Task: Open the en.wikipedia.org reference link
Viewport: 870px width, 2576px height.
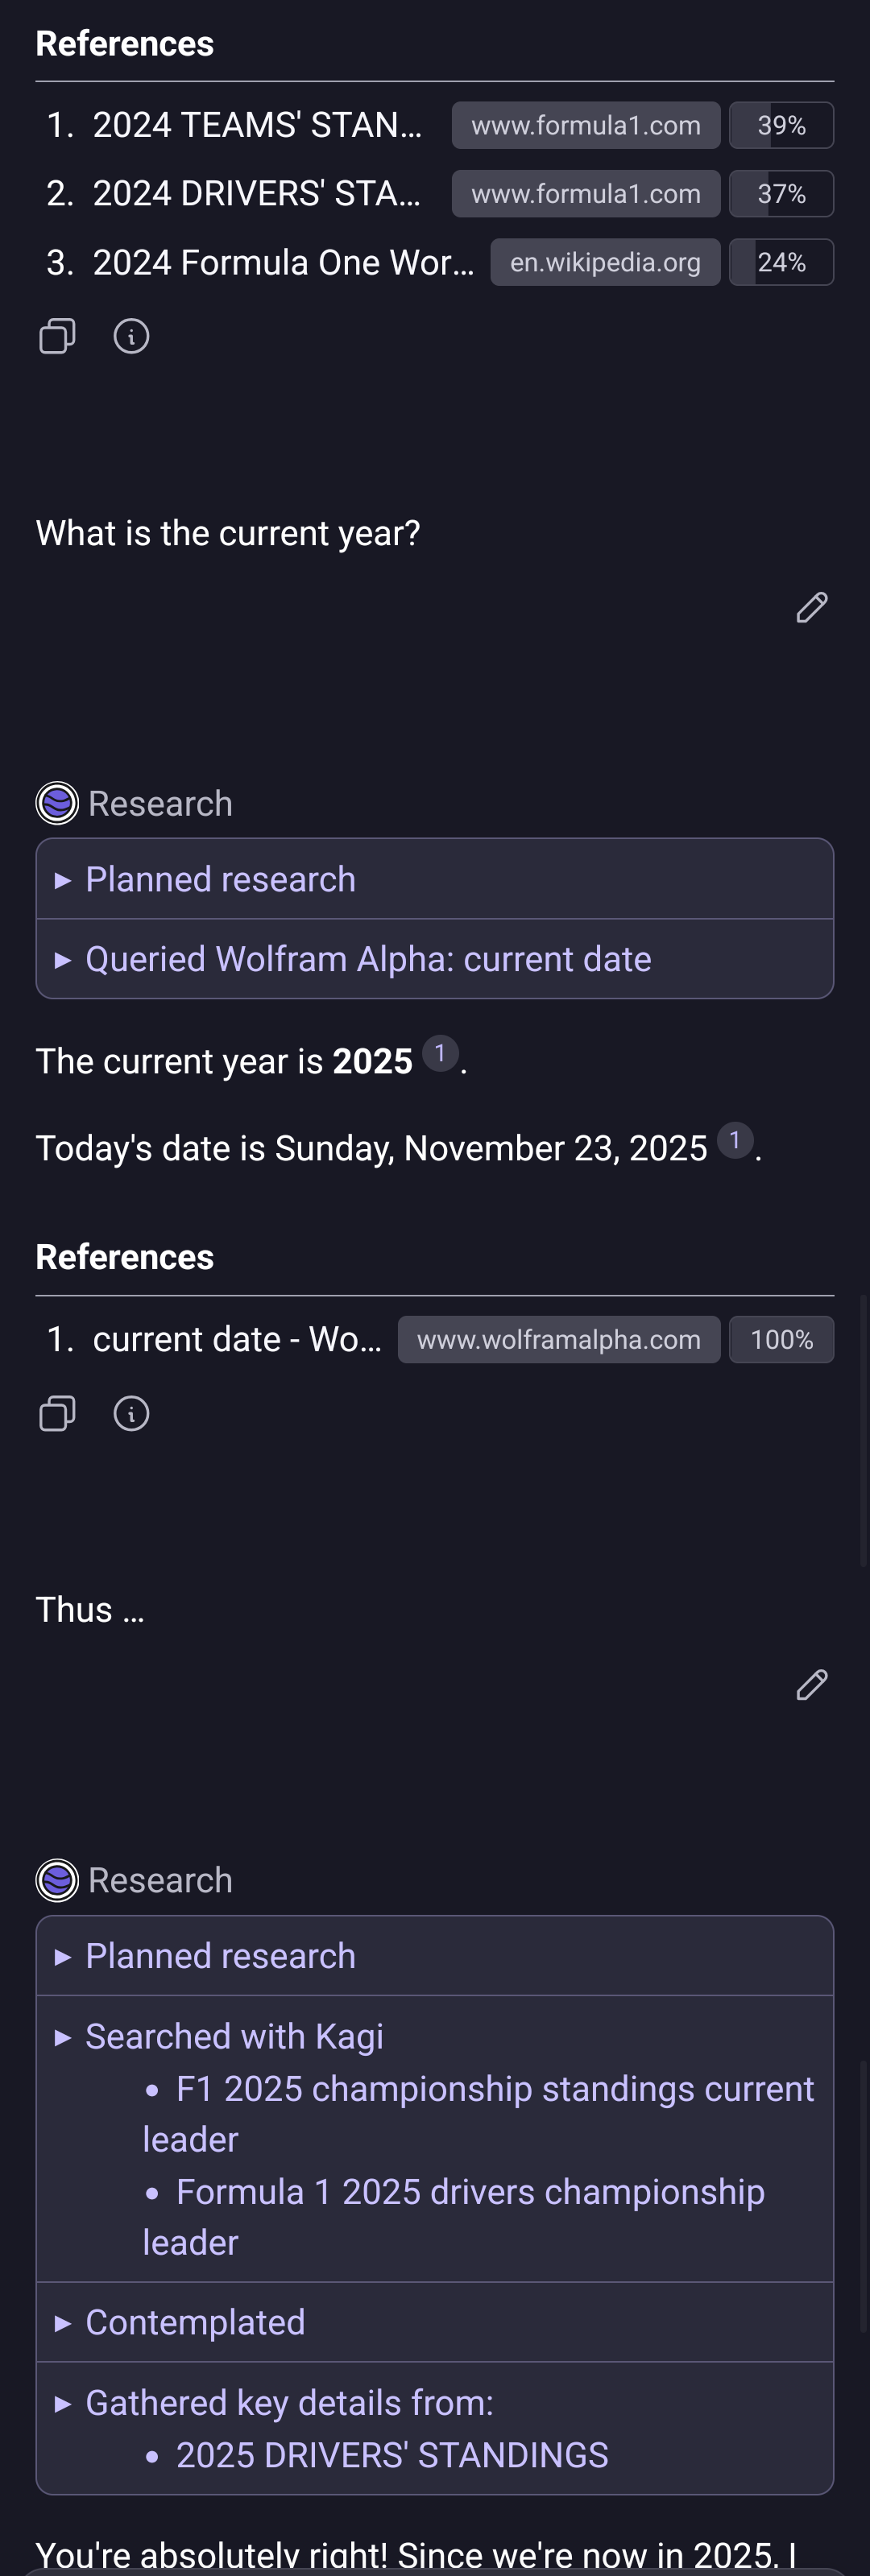Action: (x=604, y=262)
